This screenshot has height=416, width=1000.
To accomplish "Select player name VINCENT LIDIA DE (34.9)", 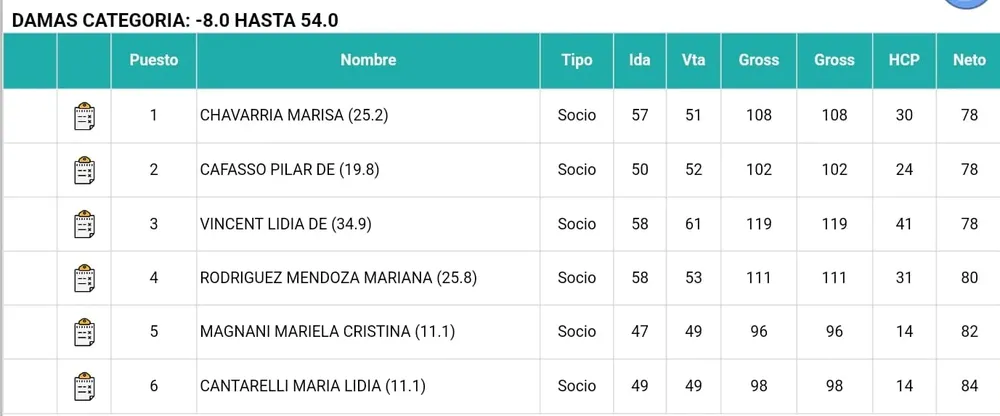I will click(x=286, y=224).
